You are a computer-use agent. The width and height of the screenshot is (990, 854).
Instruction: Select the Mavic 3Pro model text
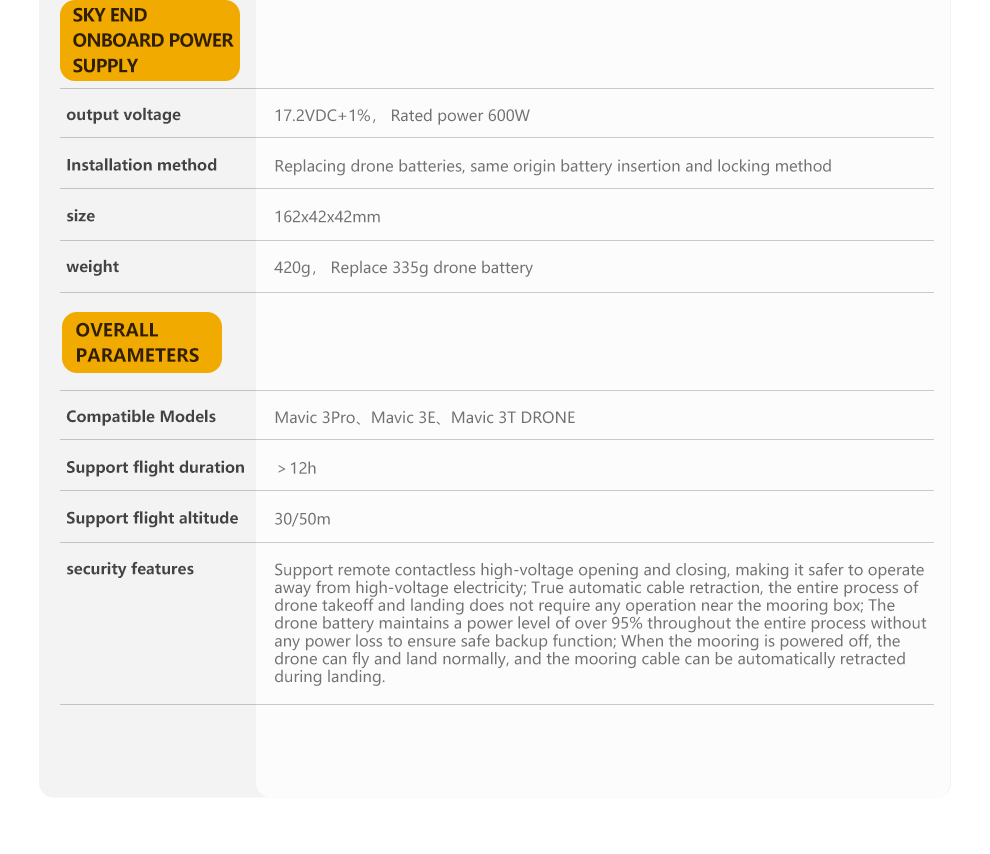tap(315, 418)
